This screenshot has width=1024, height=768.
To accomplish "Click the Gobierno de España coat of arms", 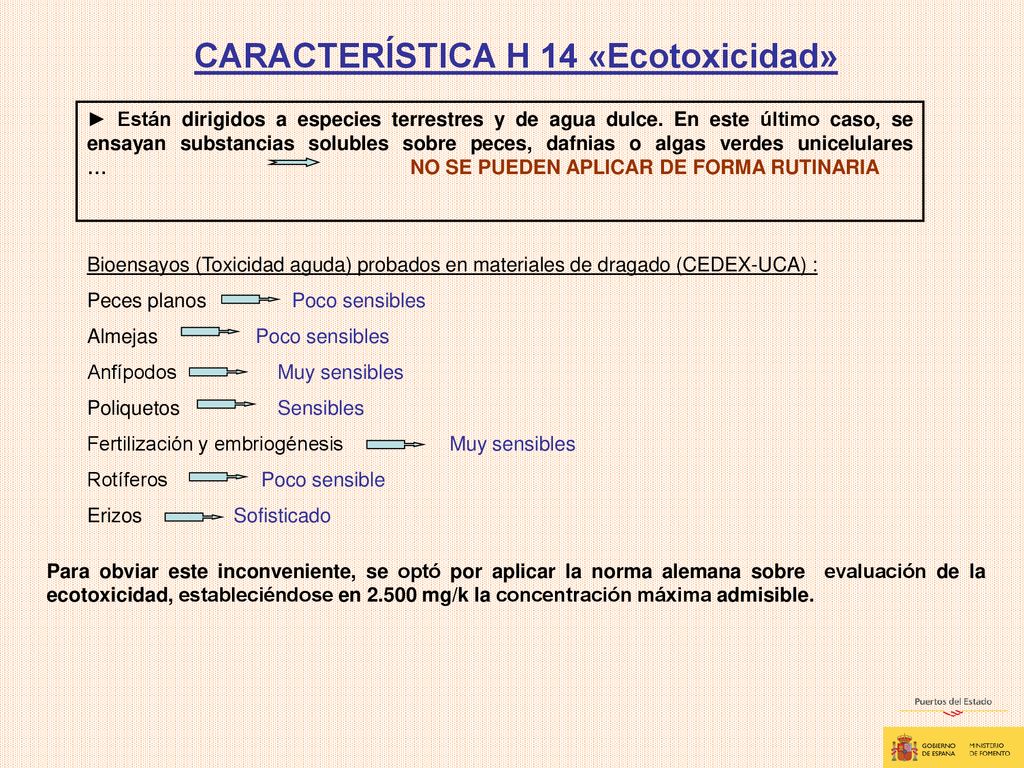I will [x=904, y=748].
